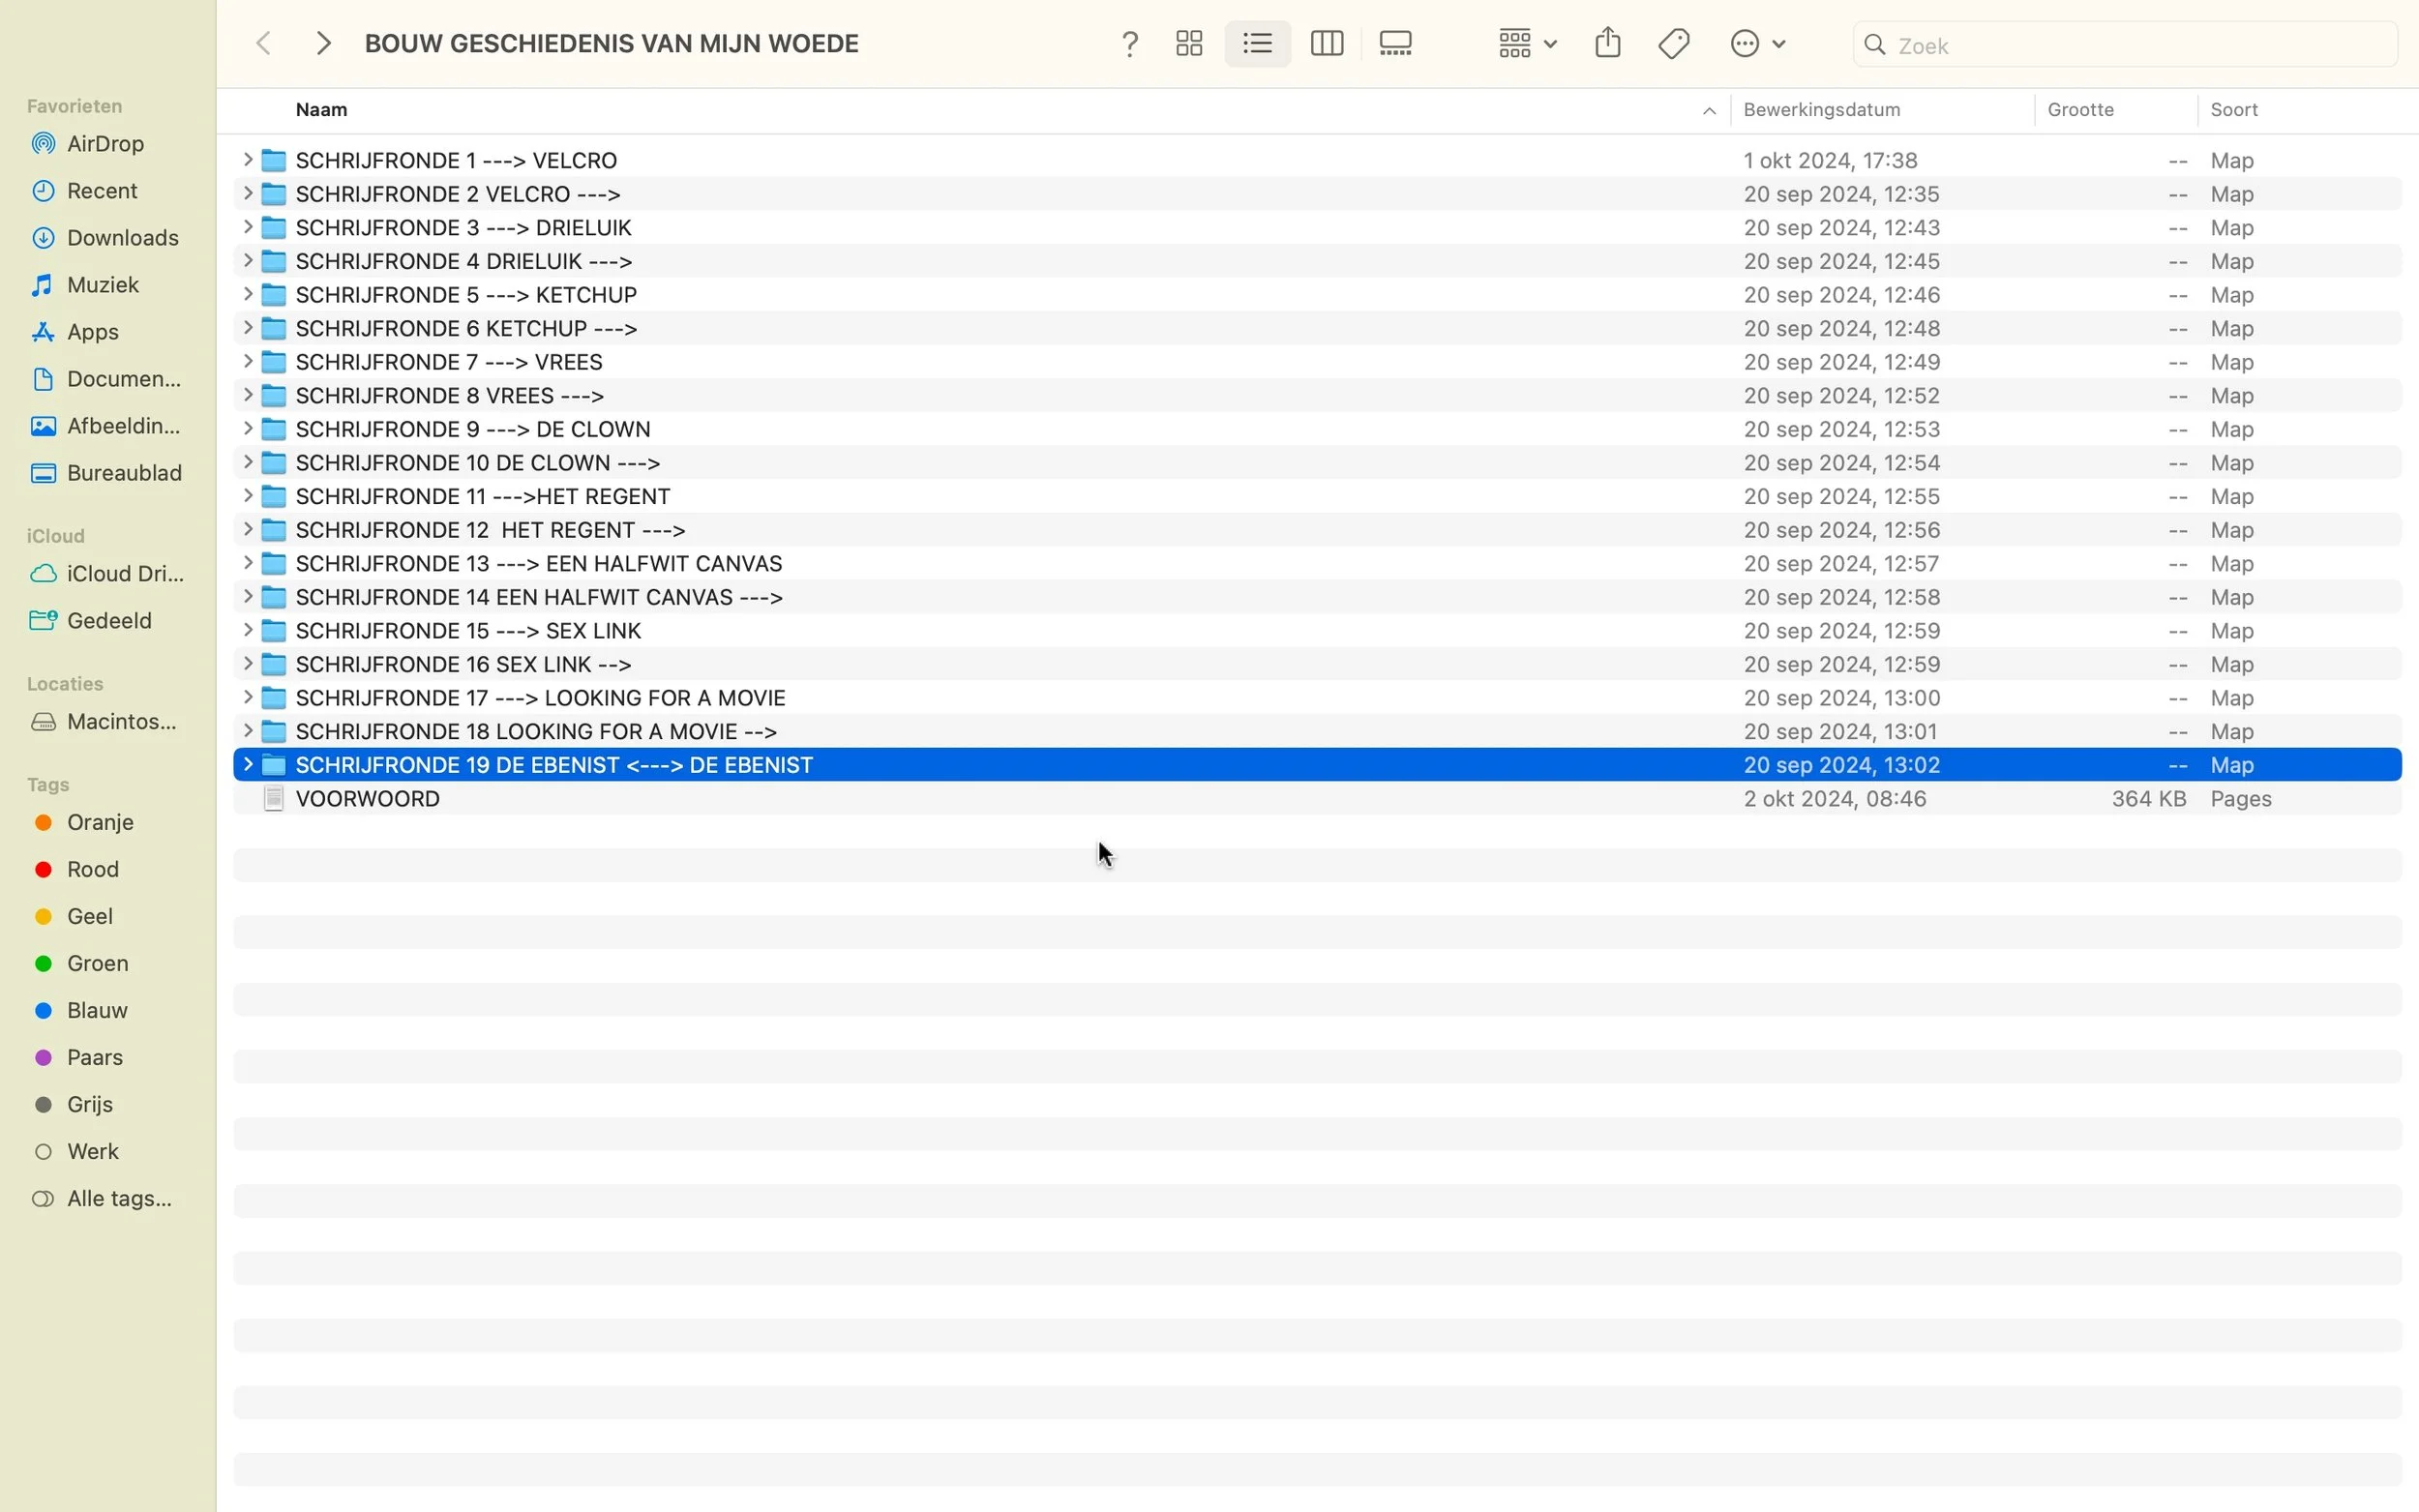Switch to gallery view
Screen dimensions: 2419x1512
[x=1395, y=44]
